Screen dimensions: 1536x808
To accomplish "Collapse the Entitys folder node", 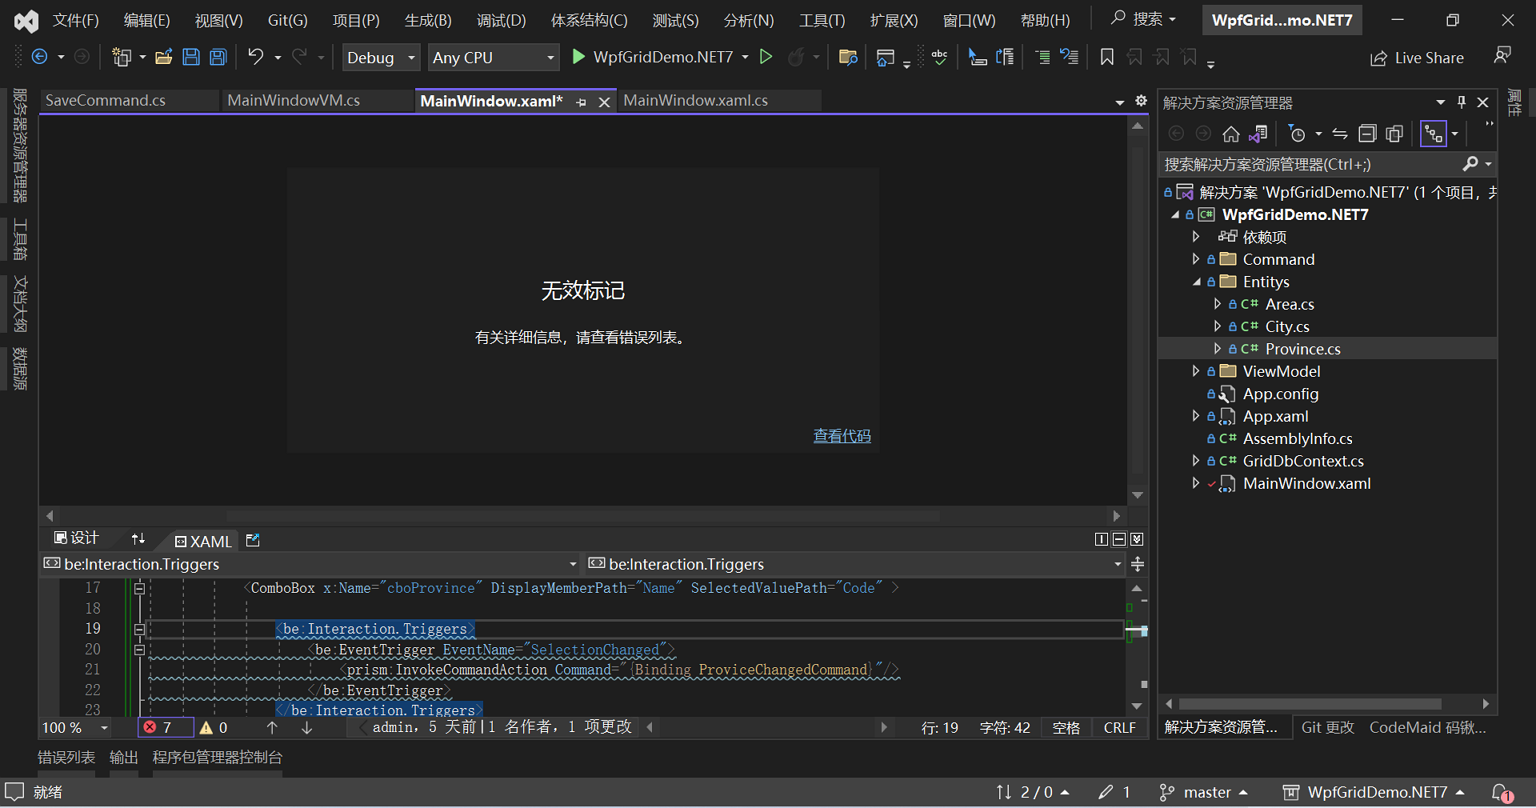I will coord(1196,282).
